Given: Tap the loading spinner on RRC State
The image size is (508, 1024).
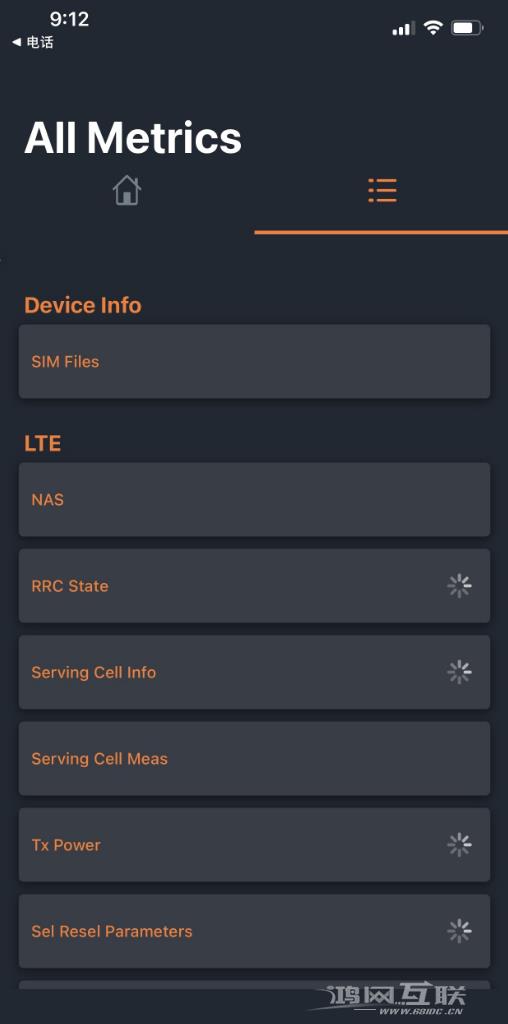Looking at the screenshot, I should point(460,586).
